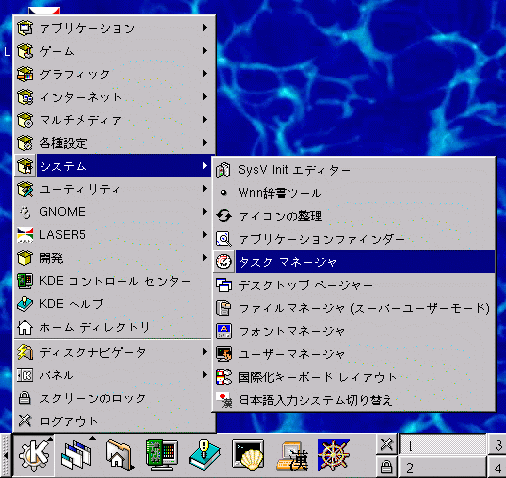Click the GNOME foot icon
The width and height of the screenshot is (506, 478).
[x=25, y=212]
